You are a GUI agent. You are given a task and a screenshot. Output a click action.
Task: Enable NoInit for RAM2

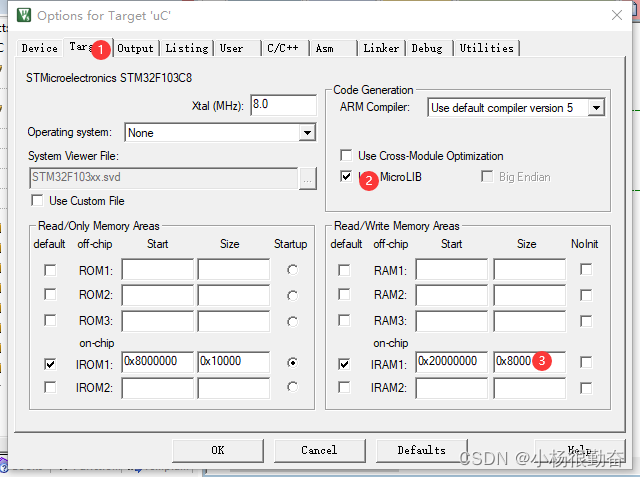pos(586,295)
